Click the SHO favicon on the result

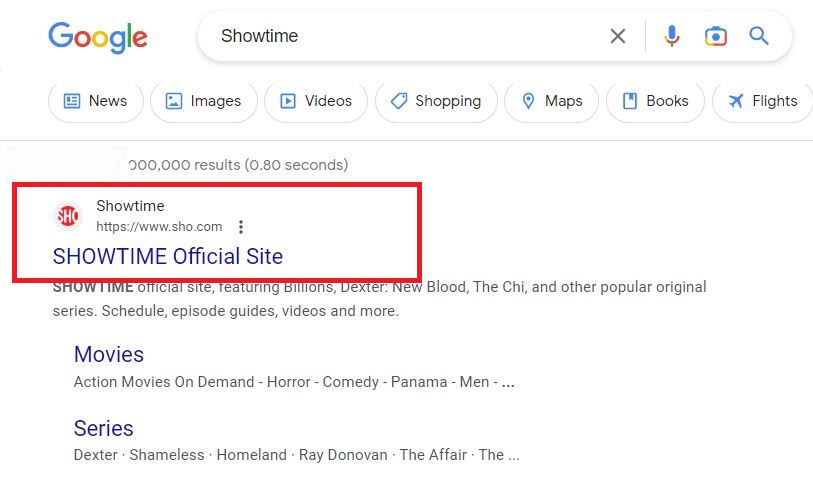coord(68,215)
